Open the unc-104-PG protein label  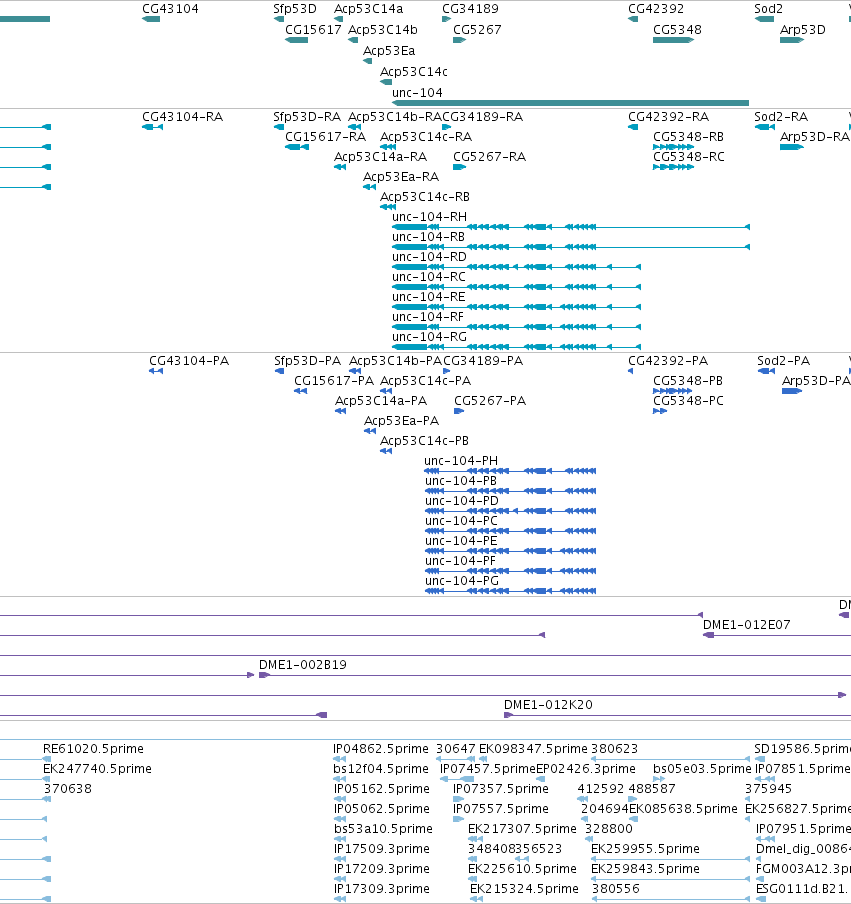pyautogui.click(x=461, y=581)
